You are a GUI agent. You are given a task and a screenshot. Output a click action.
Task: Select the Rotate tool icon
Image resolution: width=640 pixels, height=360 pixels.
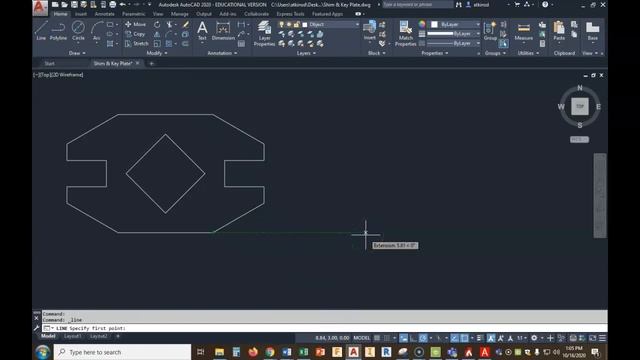[157, 24]
